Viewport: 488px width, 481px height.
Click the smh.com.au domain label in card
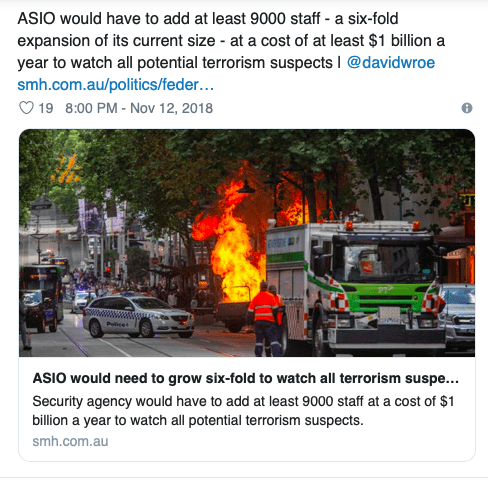point(70,441)
